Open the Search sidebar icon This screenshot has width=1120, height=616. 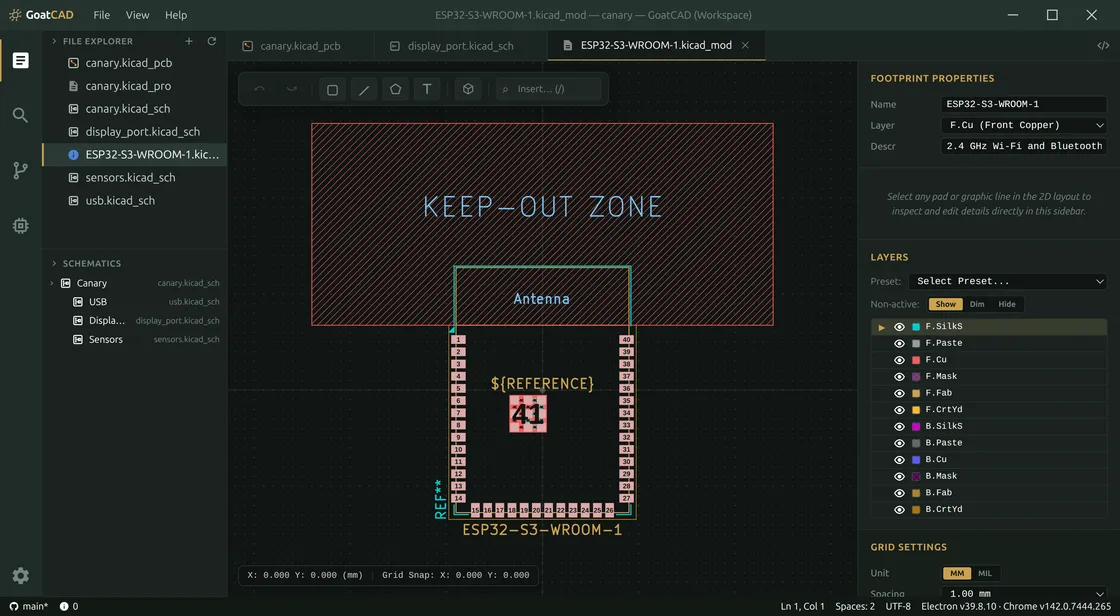21,115
